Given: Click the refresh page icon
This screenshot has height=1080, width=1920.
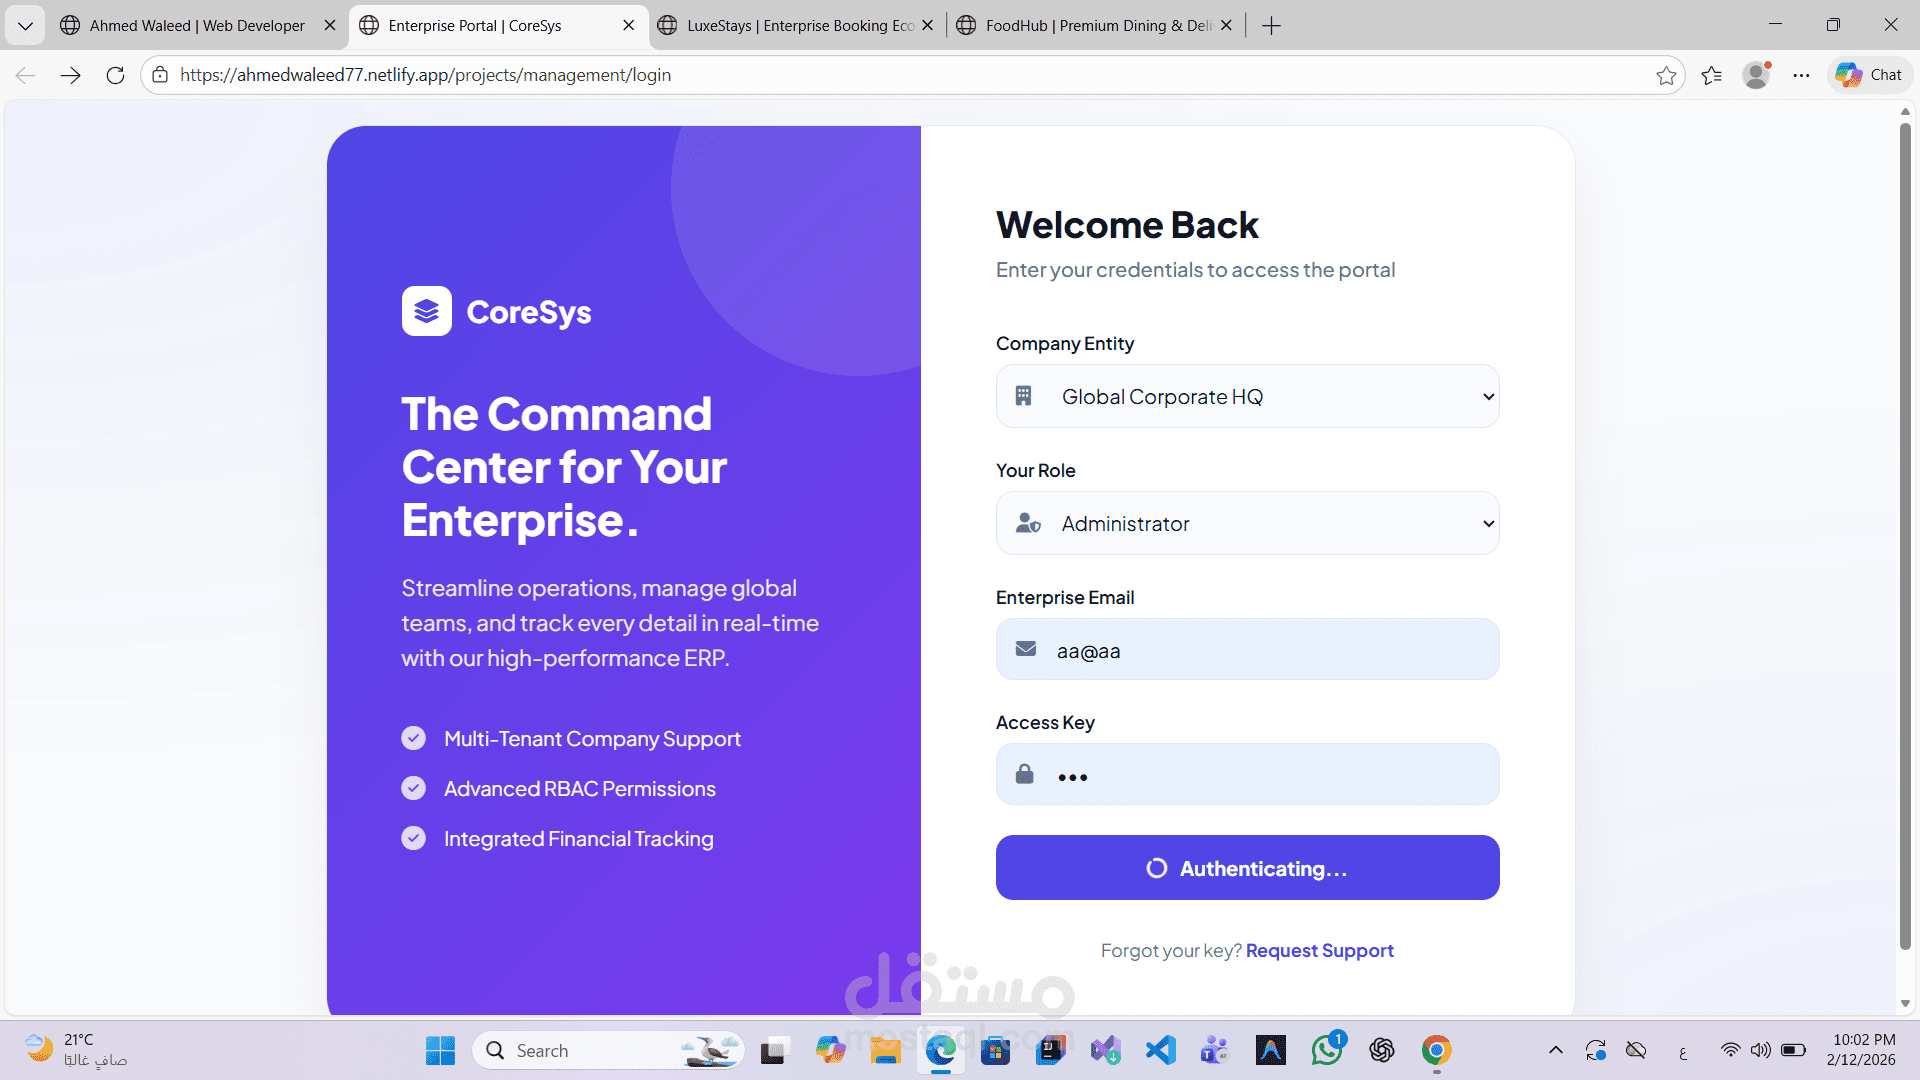Looking at the screenshot, I should tap(115, 75).
